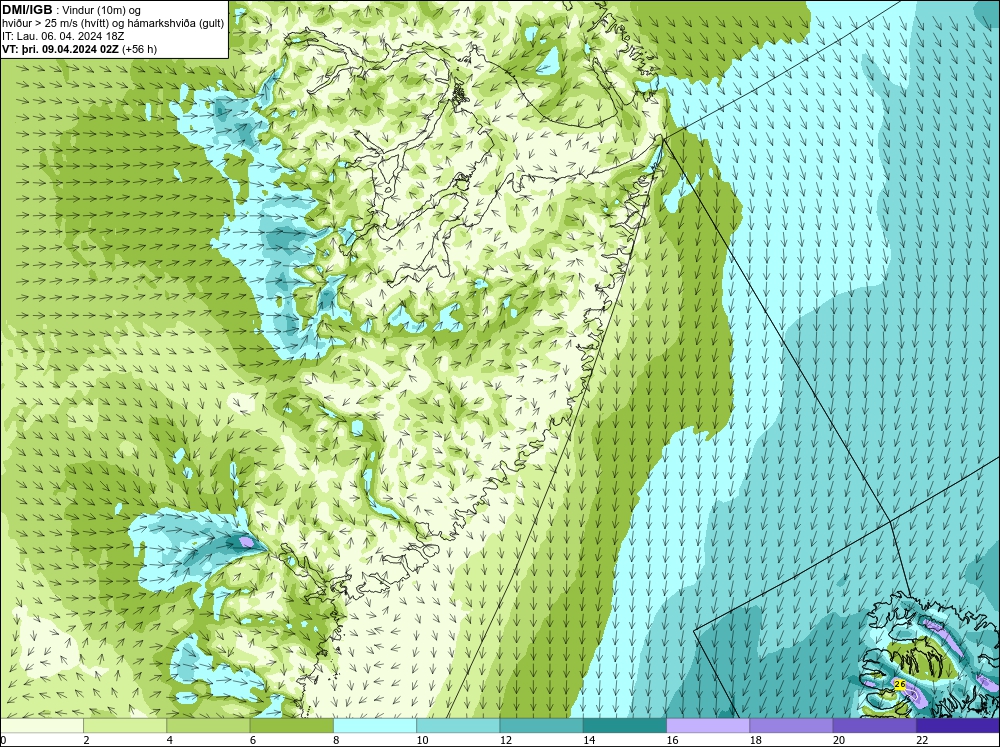This screenshot has width=1000, height=747.
Task: Click the 2–4 m/s light green legend swatch
Action: (x=125, y=726)
